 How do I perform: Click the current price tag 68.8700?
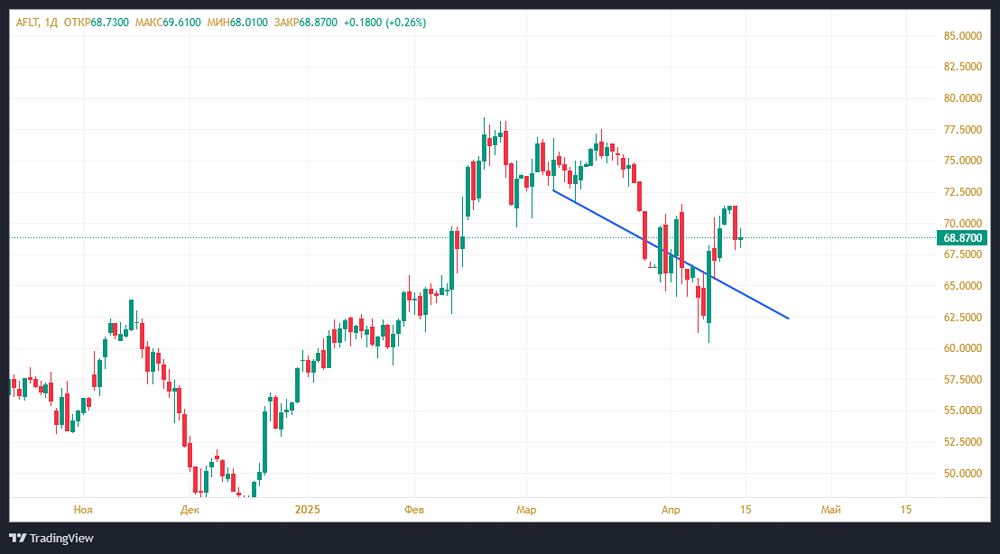pos(962,238)
